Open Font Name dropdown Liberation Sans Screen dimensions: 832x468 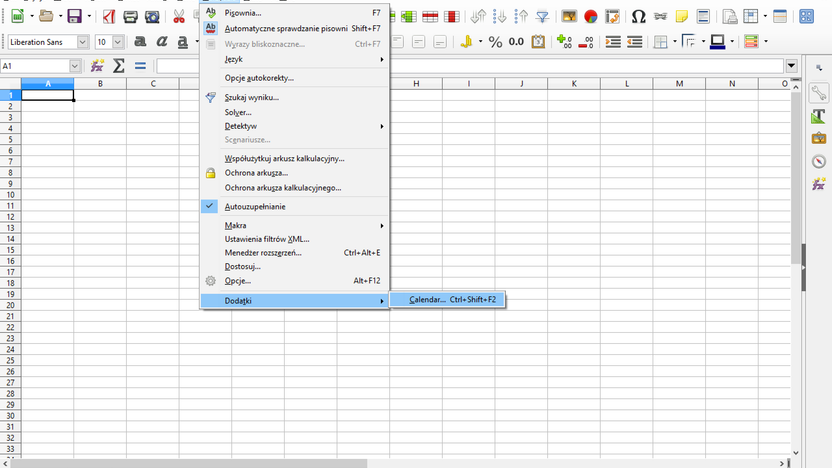82,41
